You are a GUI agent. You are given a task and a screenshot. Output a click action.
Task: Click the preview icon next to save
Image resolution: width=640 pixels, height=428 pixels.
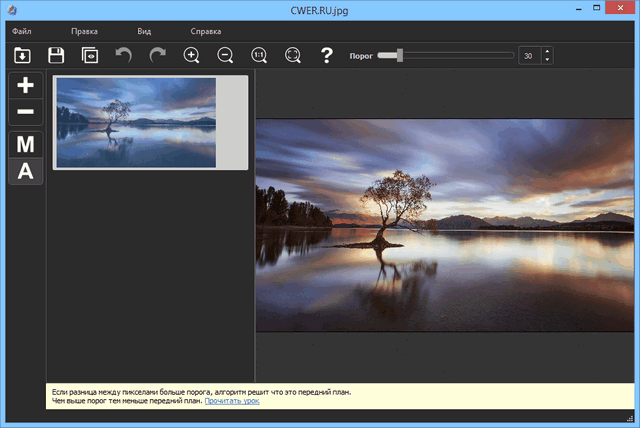(x=90, y=56)
